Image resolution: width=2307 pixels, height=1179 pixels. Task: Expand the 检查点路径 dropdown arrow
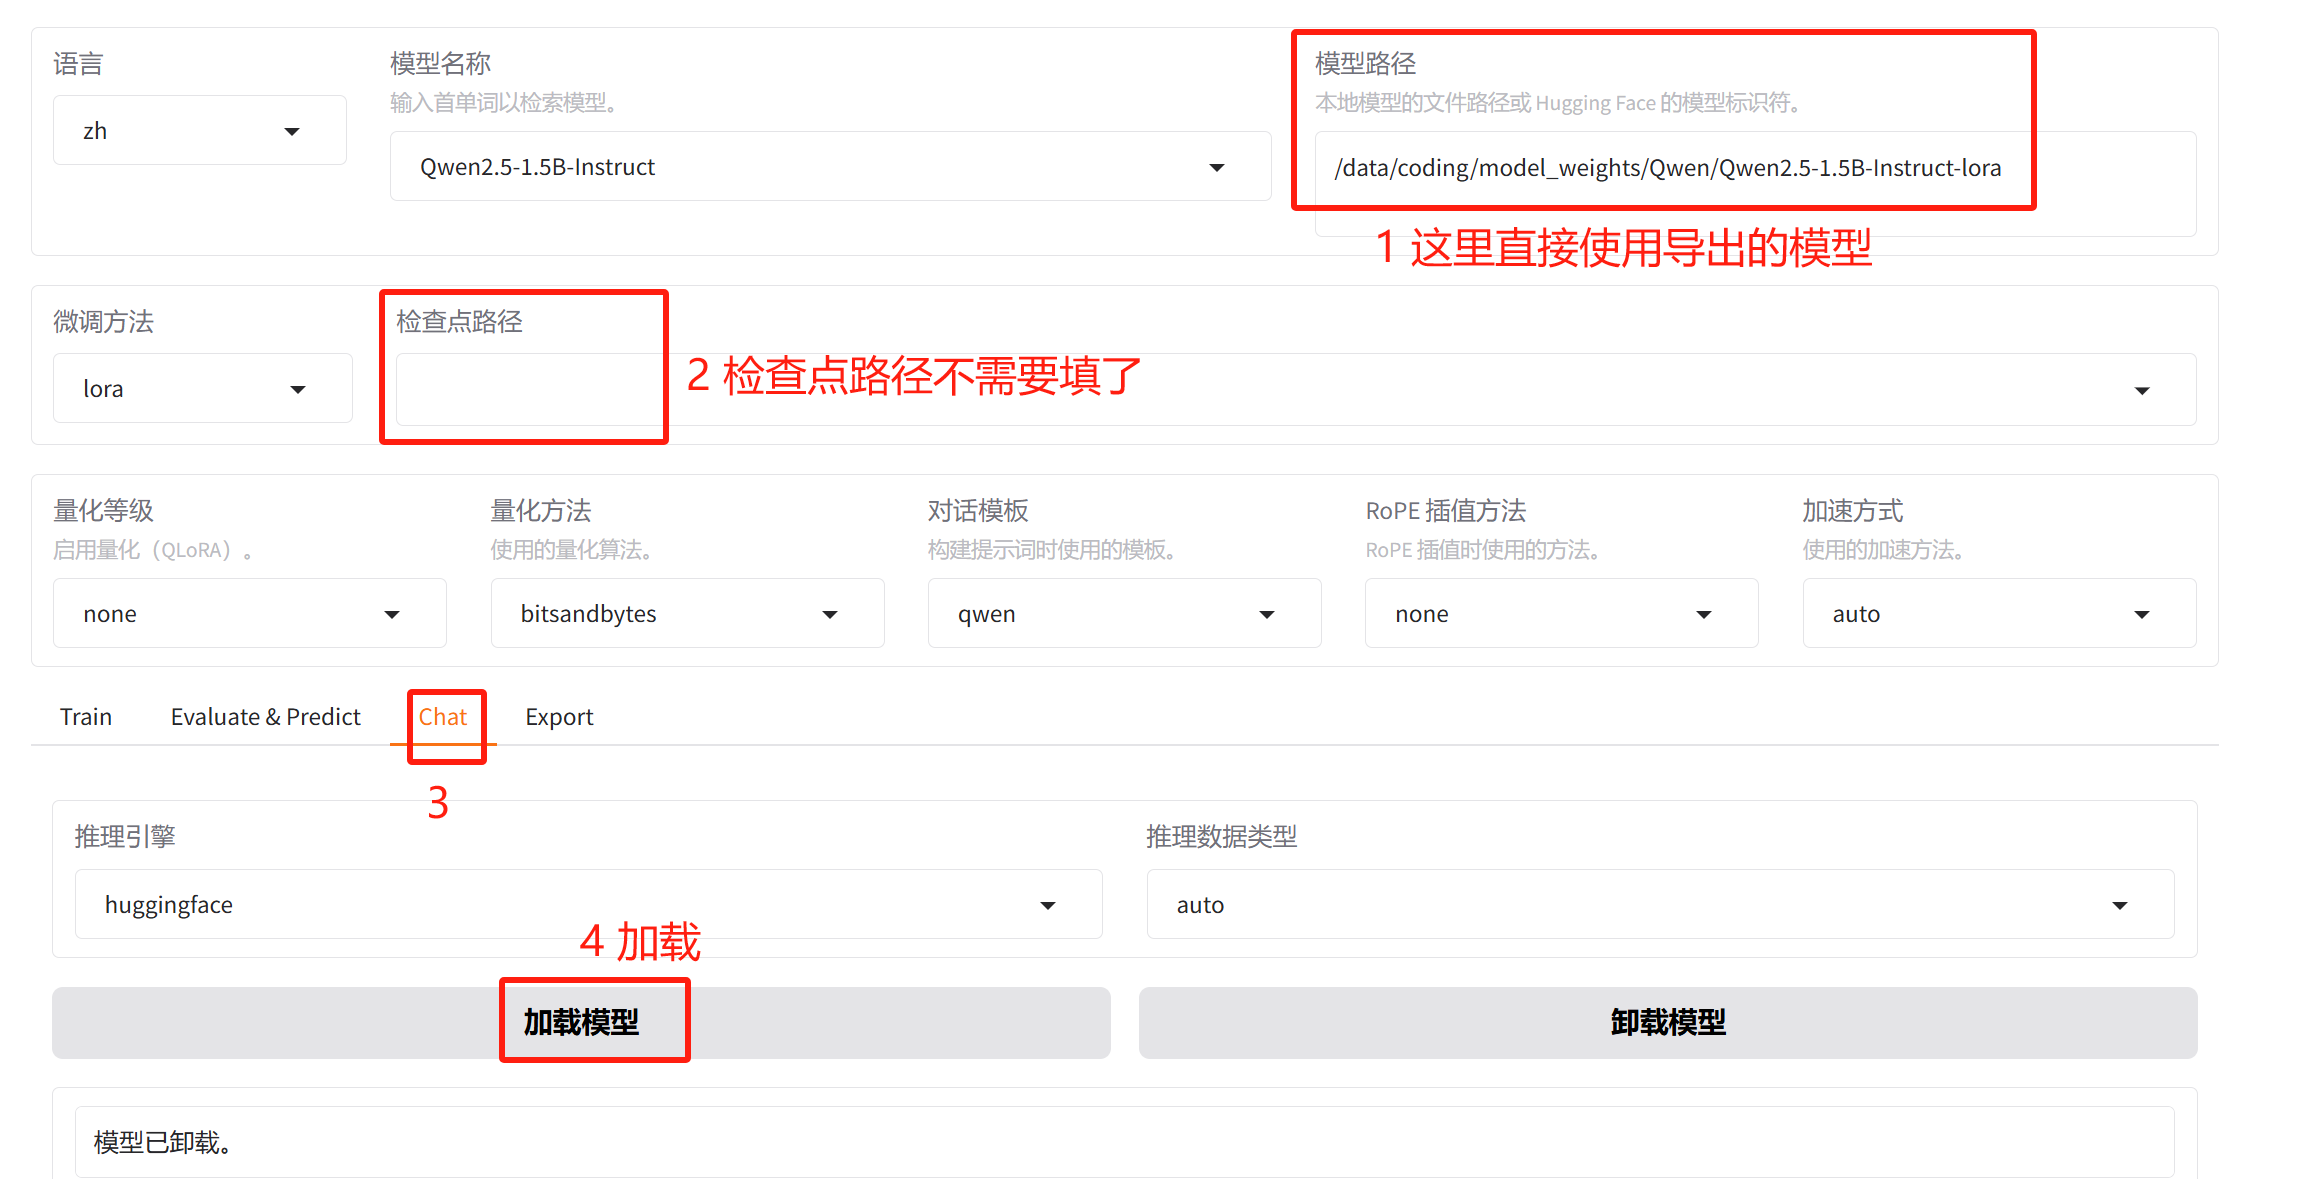2142,390
